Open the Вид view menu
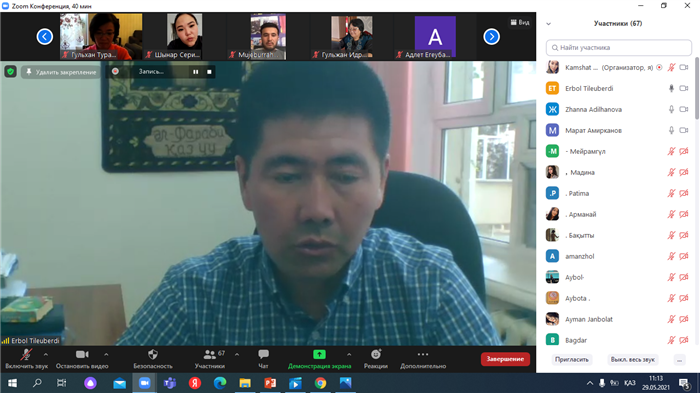The image size is (700, 393). click(520, 22)
